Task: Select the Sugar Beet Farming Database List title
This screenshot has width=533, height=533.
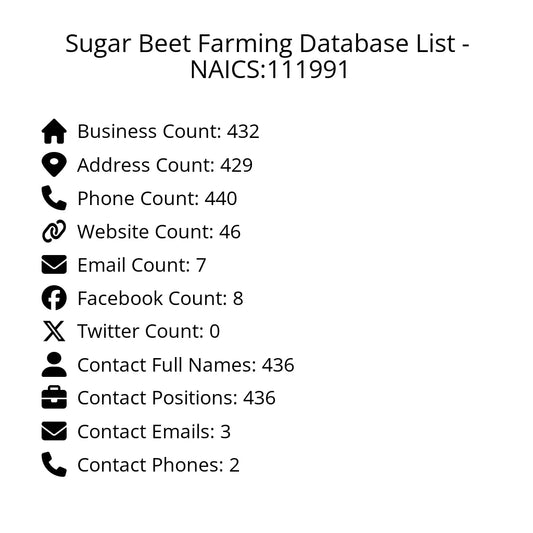Action: coord(268,56)
